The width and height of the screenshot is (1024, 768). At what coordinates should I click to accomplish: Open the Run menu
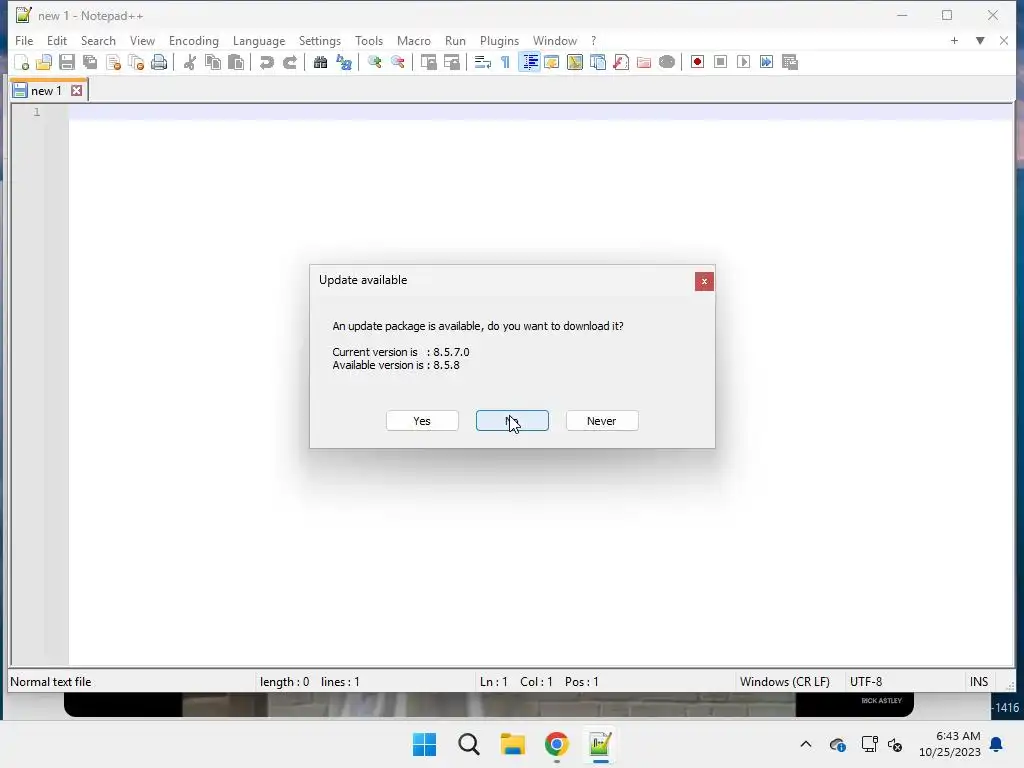[x=455, y=40]
